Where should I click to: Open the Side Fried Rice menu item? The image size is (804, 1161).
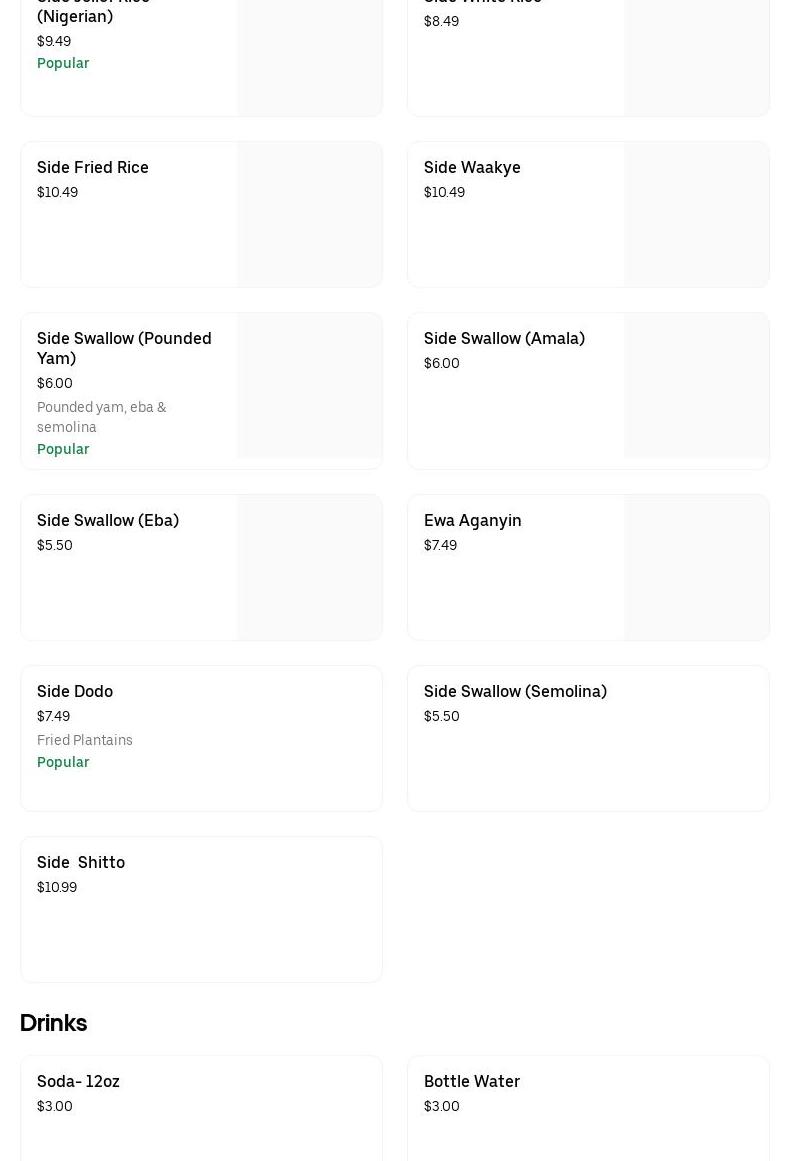[93, 168]
